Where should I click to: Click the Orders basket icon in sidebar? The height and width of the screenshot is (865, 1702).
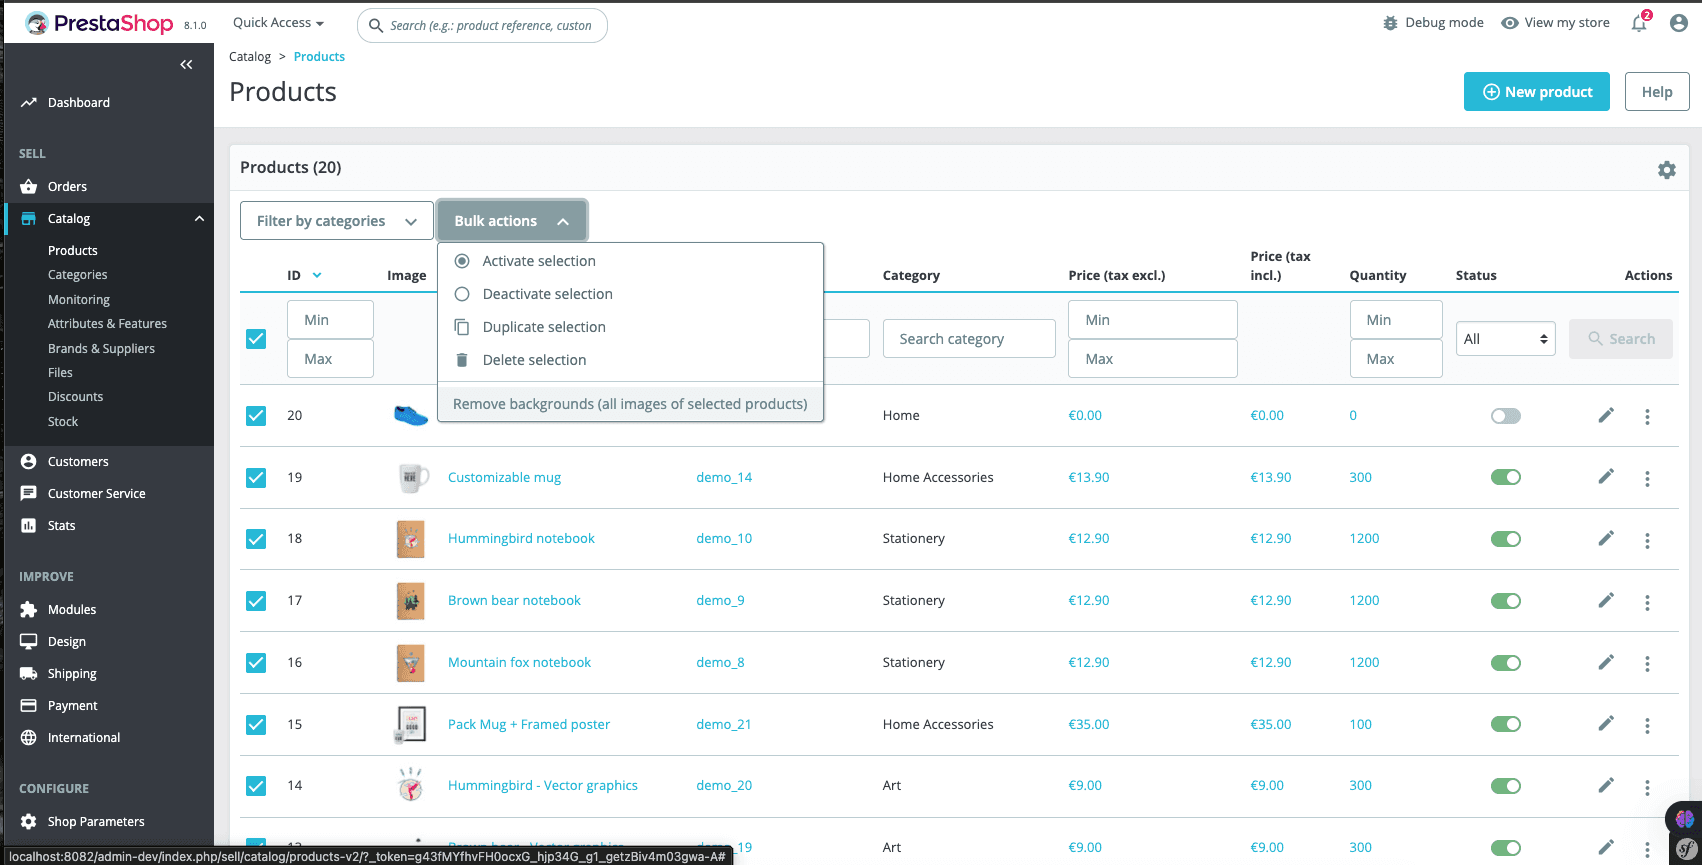point(28,186)
